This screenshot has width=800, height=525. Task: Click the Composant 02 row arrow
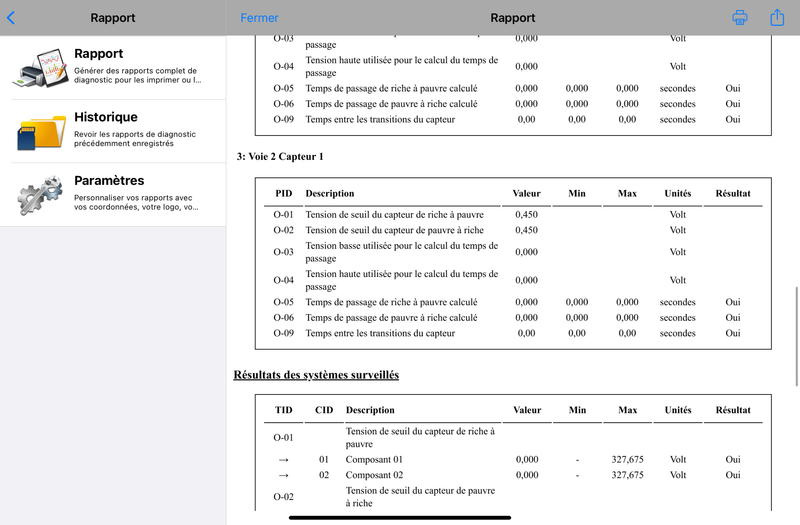pyautogui.click(x=284, y=475)
